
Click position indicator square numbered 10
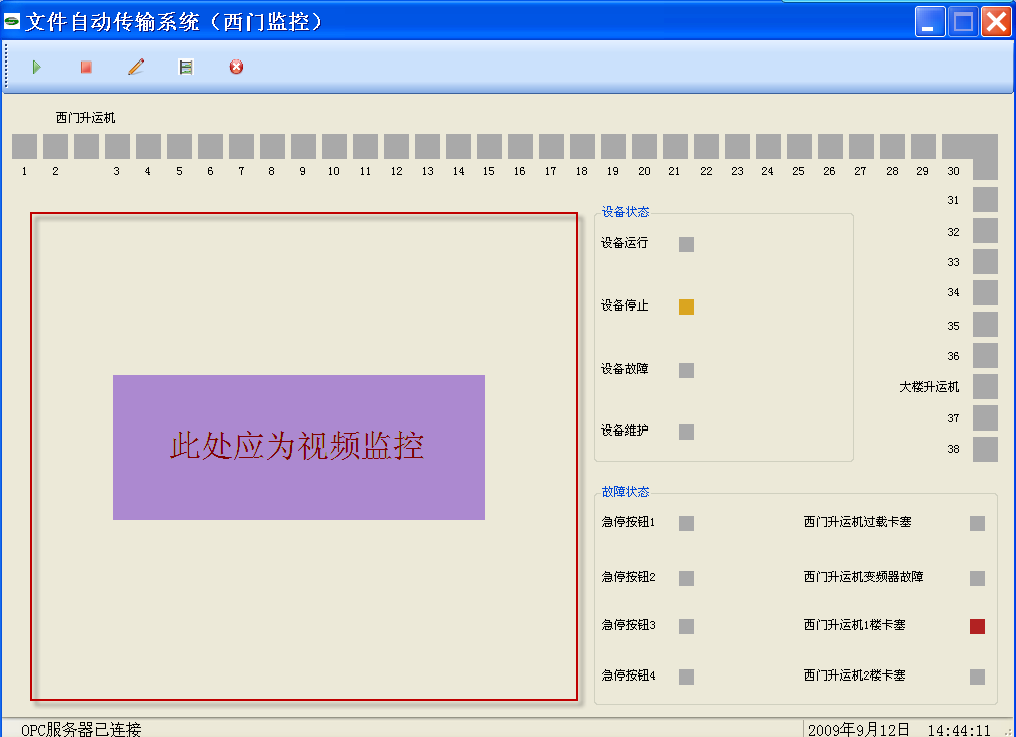coord(334,146)
